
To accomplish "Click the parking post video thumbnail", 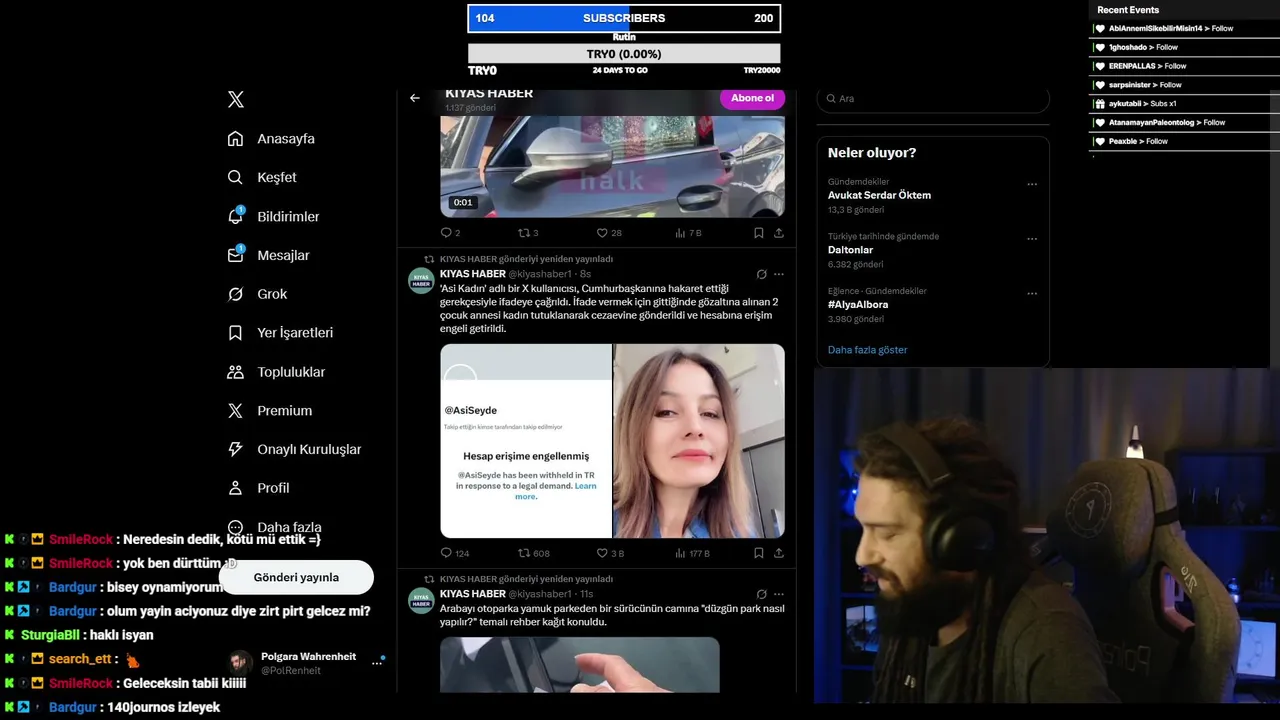I will [580, 664].
